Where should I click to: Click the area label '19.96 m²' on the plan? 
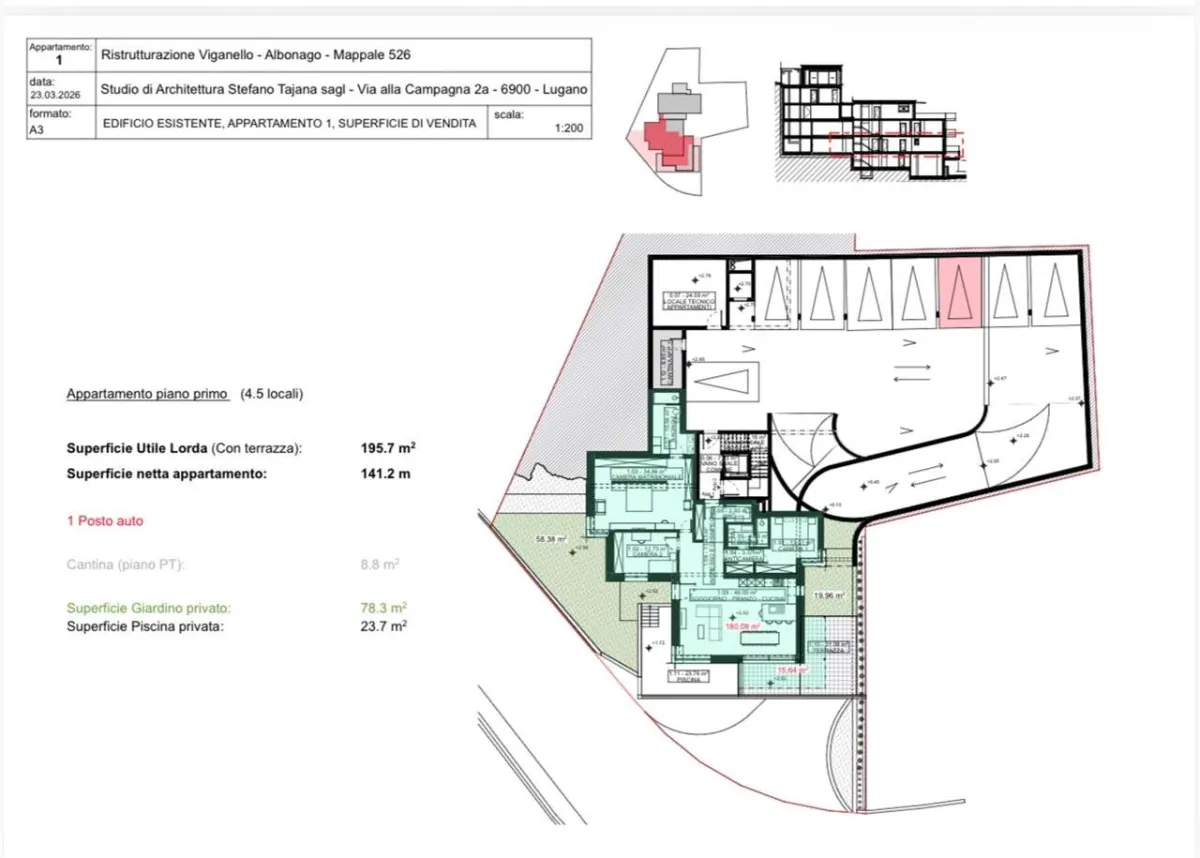click(x=829, y=596)
